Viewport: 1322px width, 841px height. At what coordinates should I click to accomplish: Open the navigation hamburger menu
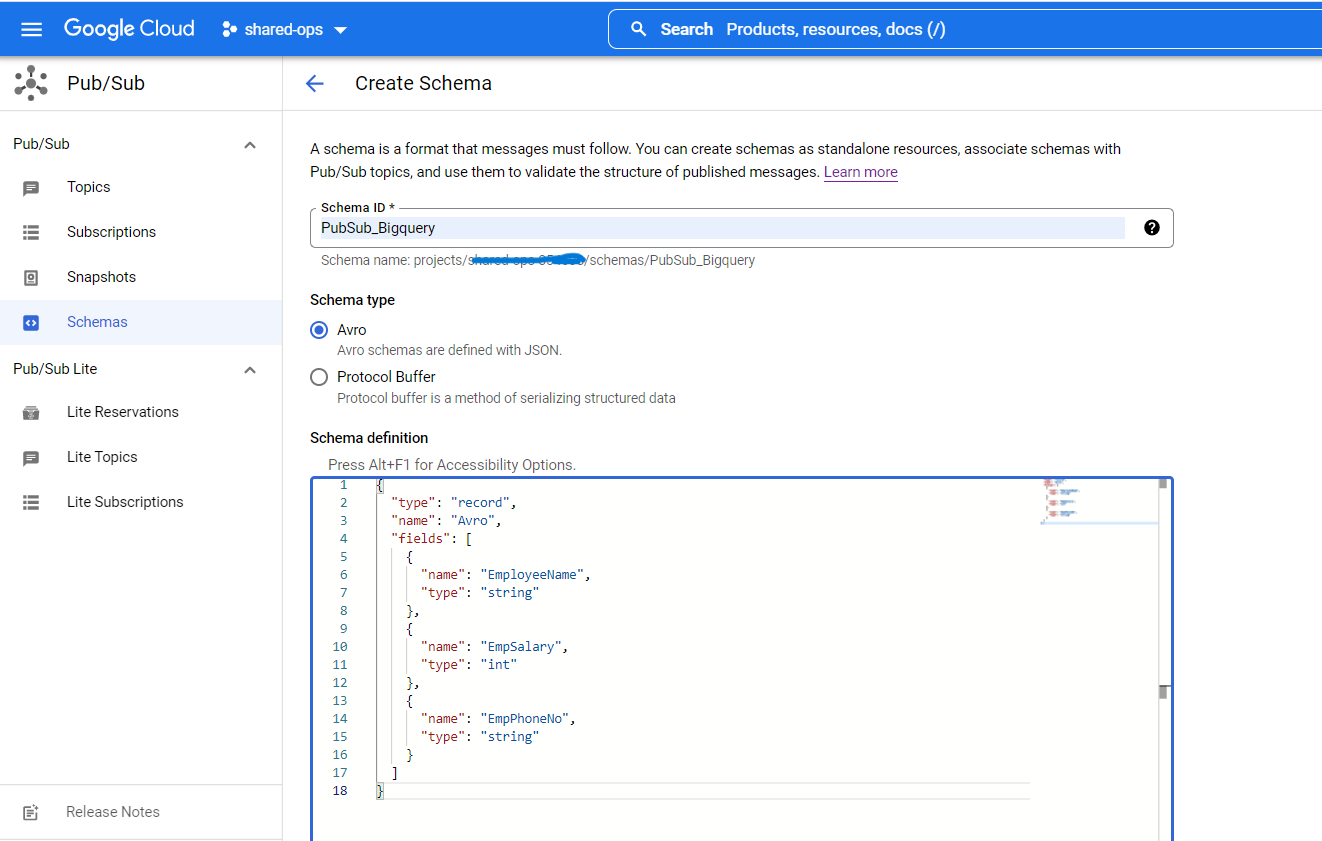coord(31,28)
